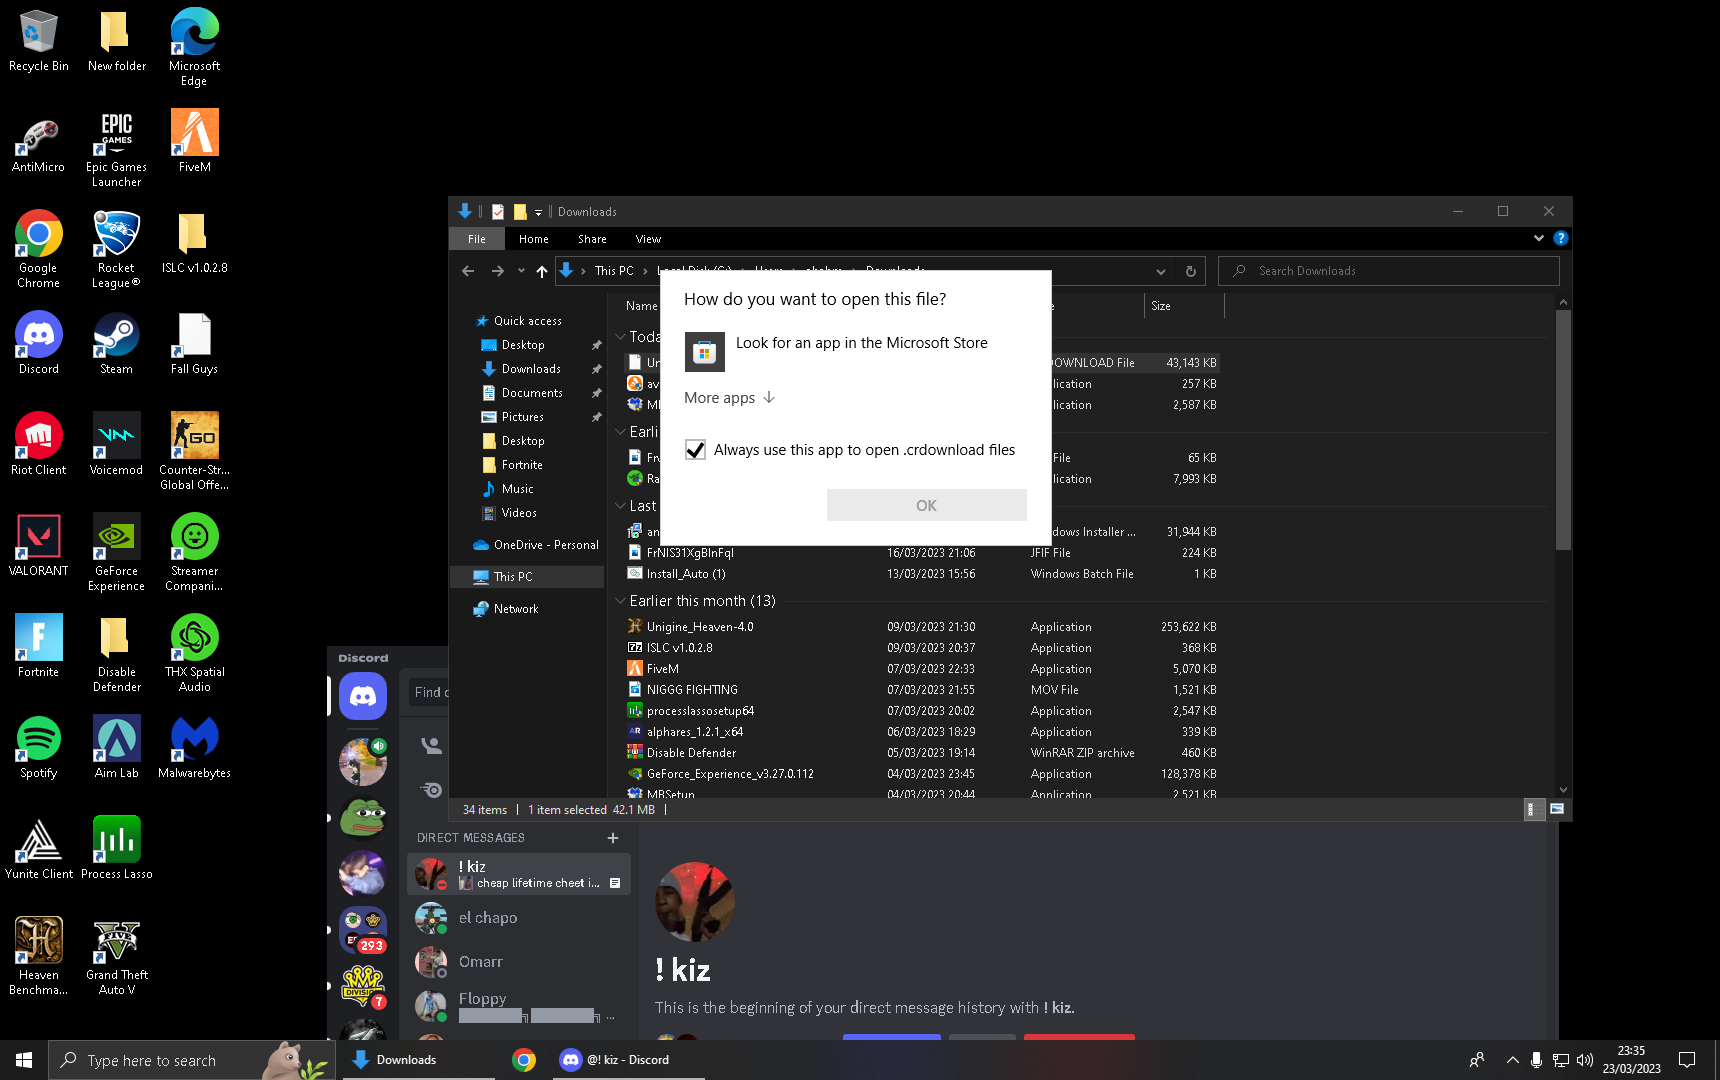Select Unigine_Heaven-4.0 file
The width and height of the screenshot is (1720, 1080).
pos(700,627)
